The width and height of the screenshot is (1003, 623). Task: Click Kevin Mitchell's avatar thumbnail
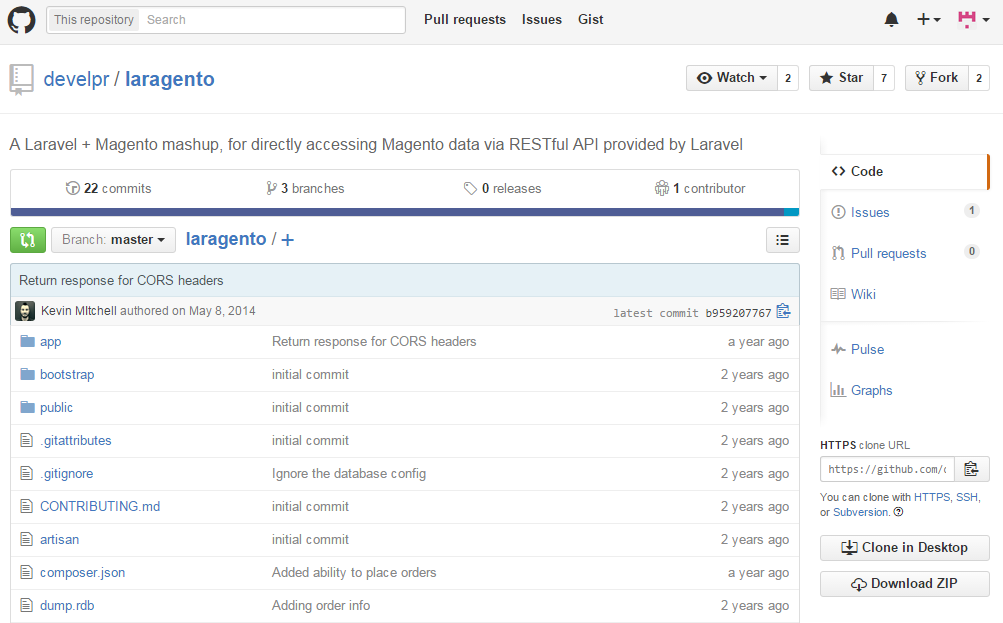point(25,311)
